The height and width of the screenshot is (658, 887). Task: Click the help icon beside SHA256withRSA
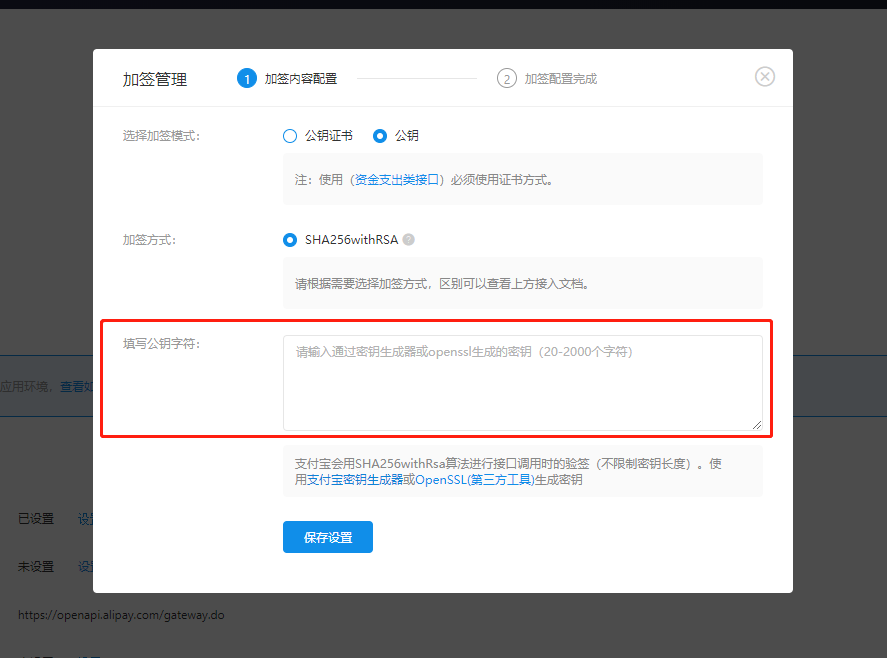point(409,240)
